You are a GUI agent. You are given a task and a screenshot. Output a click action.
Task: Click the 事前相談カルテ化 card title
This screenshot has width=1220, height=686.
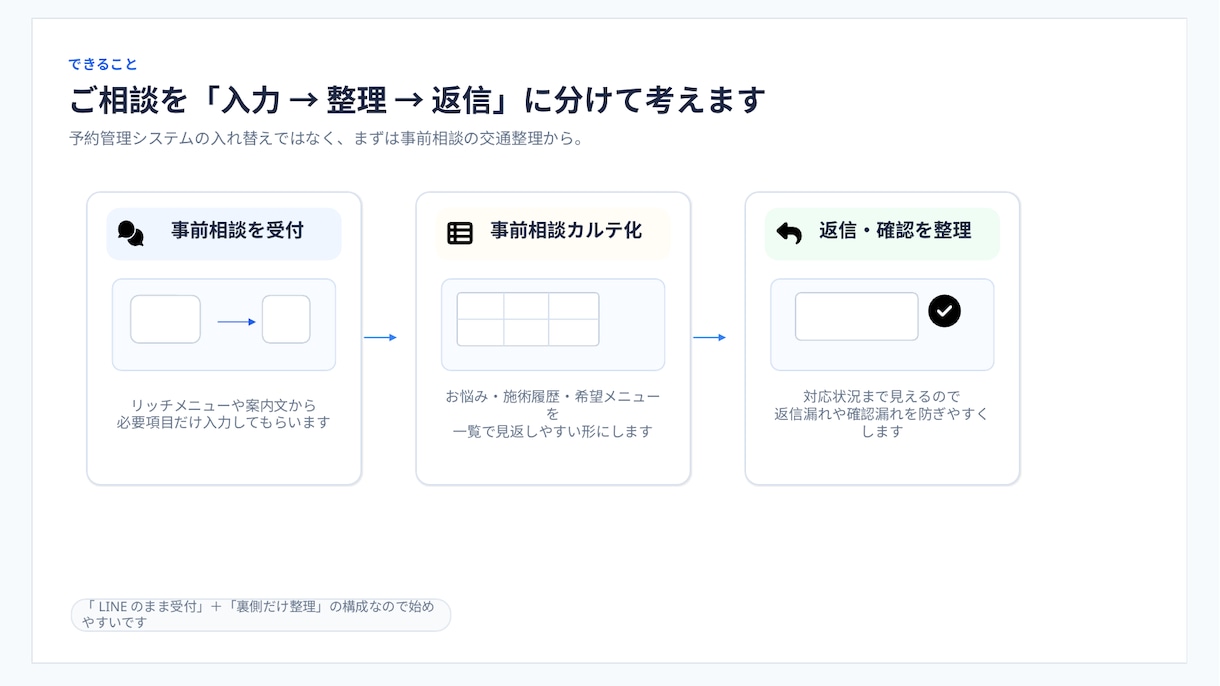point(566,230)
